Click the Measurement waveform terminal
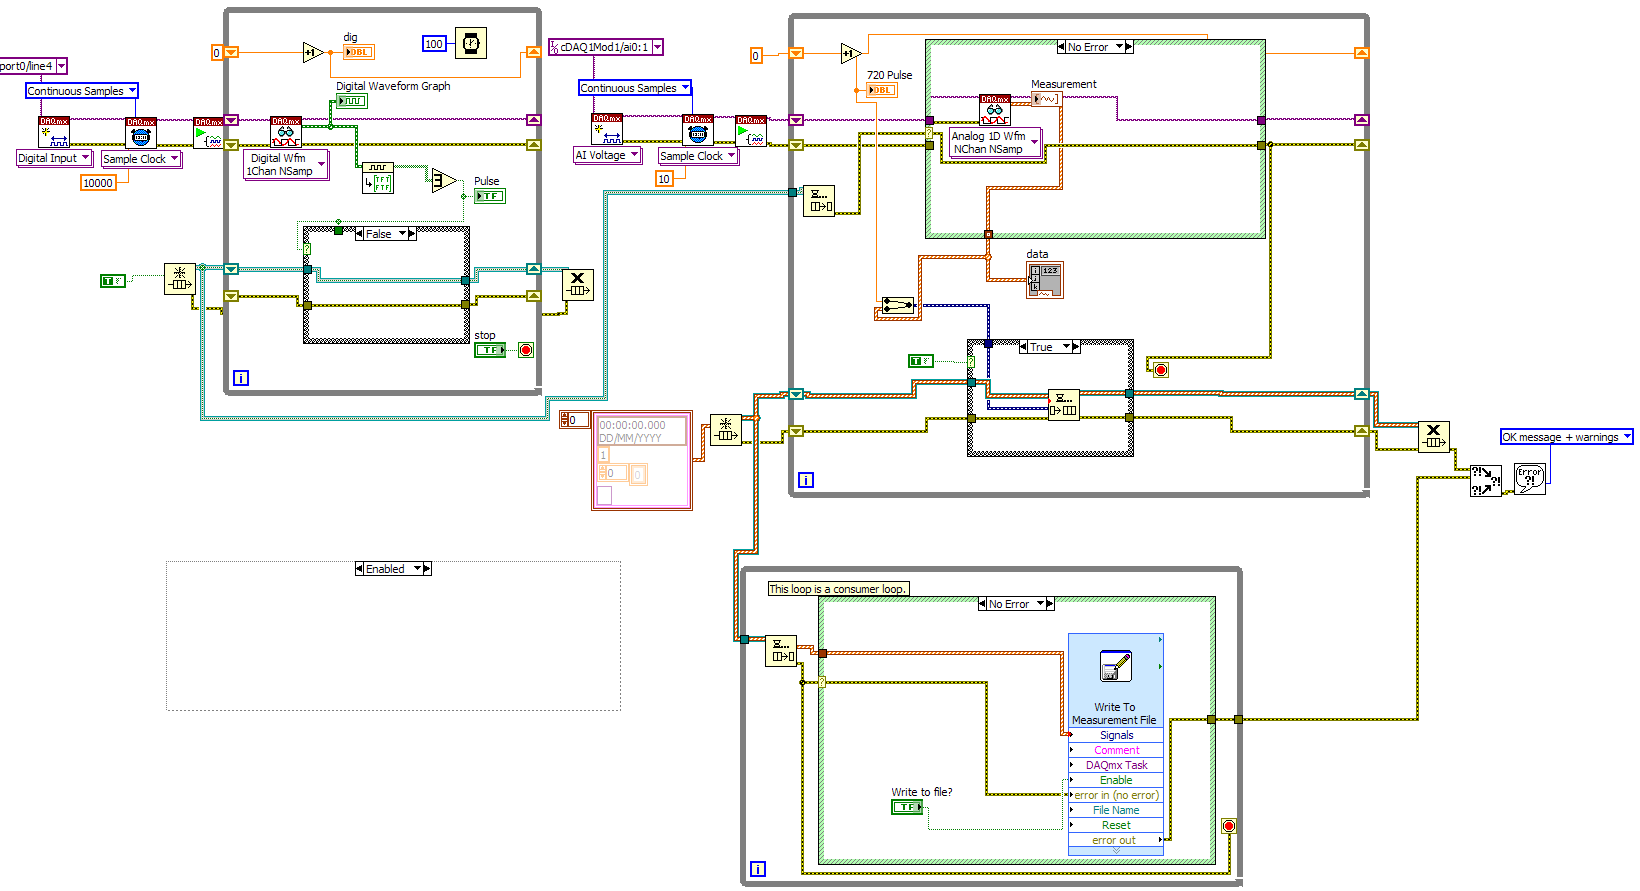 1046,99
